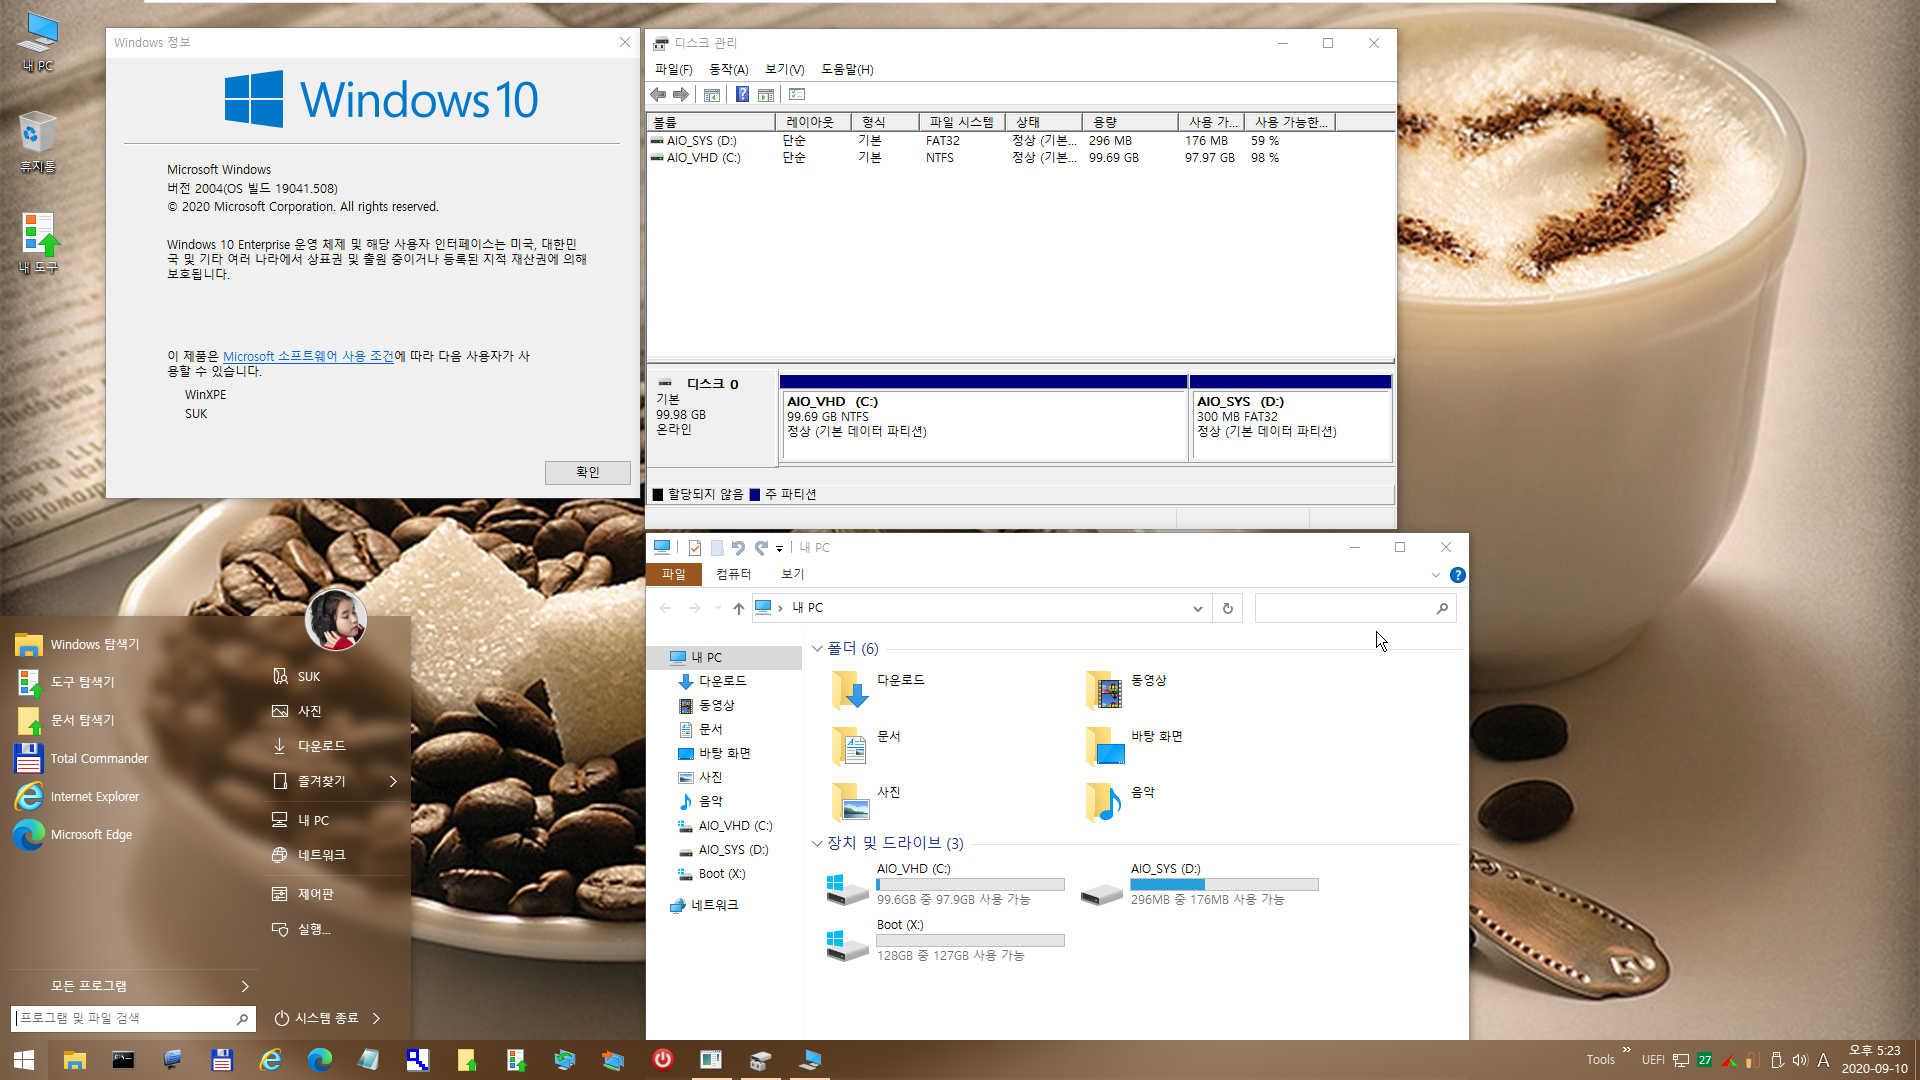Click the 용량 column header

(x=1130, y=122)
